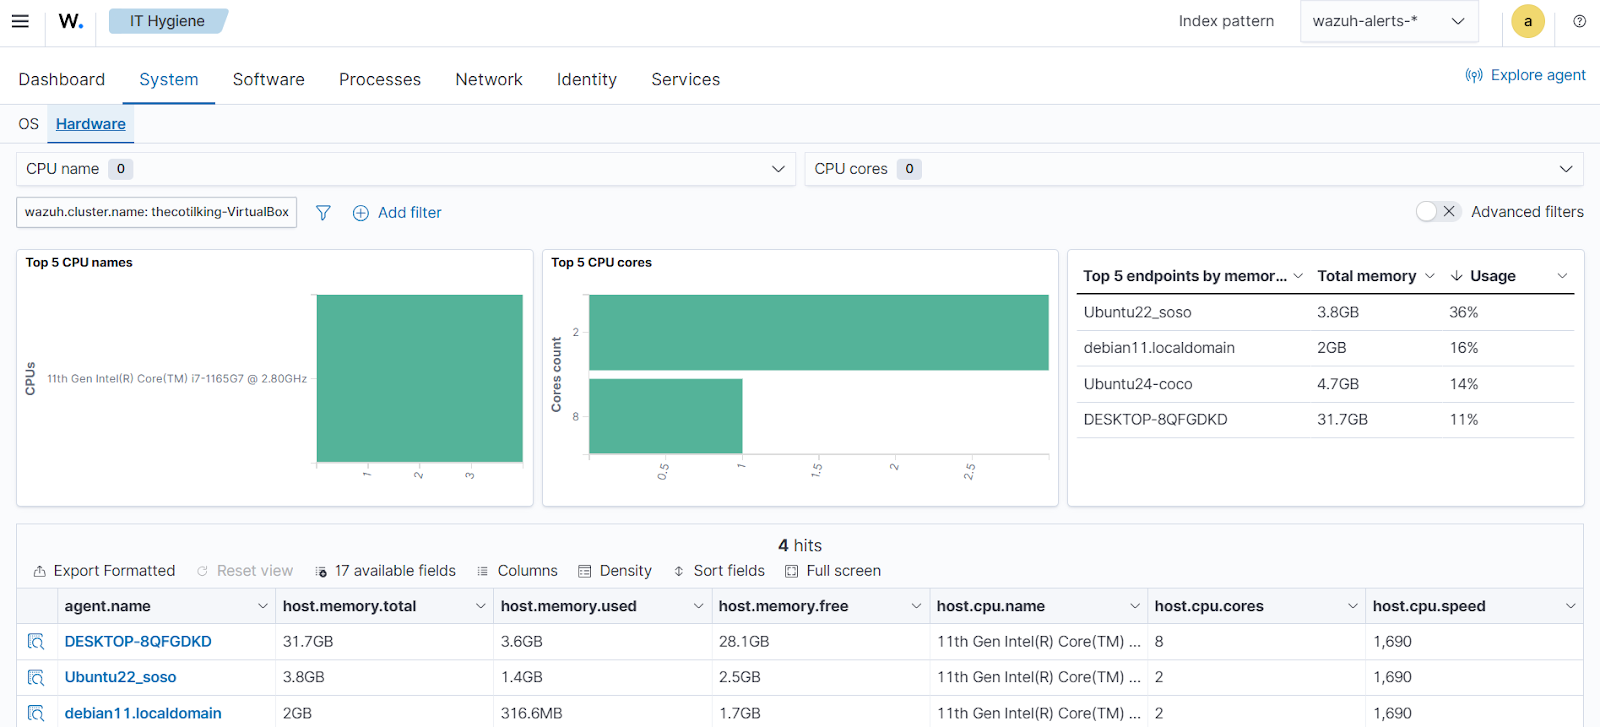Open the help icon in header
1600x727 pixels.
click(1579, 21)
